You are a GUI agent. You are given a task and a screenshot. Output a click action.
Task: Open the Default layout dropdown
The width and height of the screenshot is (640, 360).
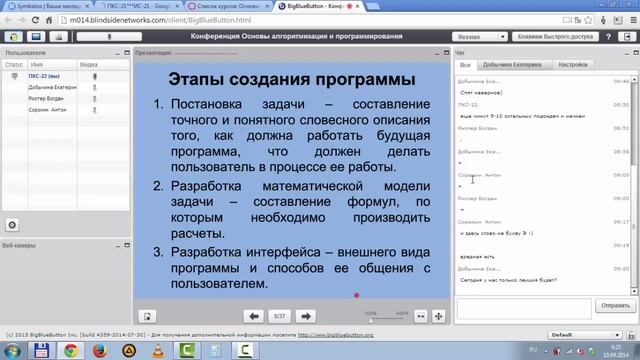tap(585, 335)
